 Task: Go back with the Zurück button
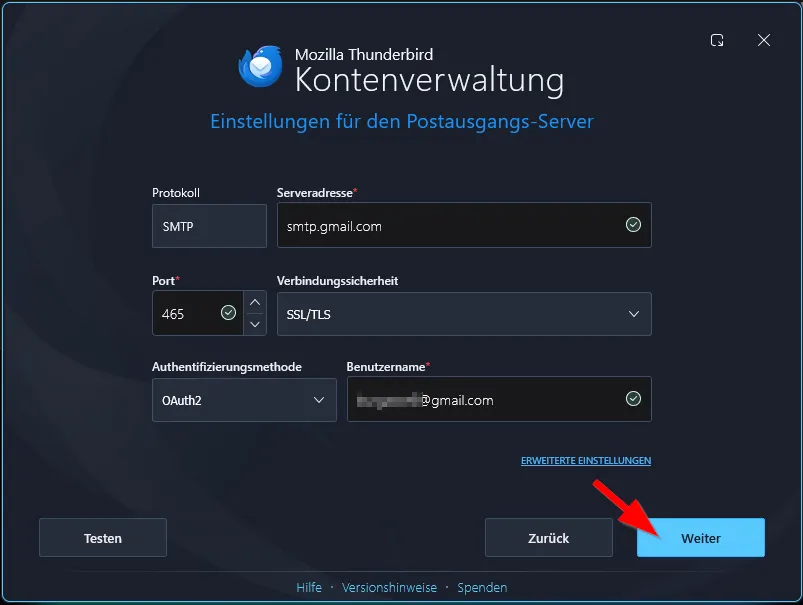tap(548, 538)
